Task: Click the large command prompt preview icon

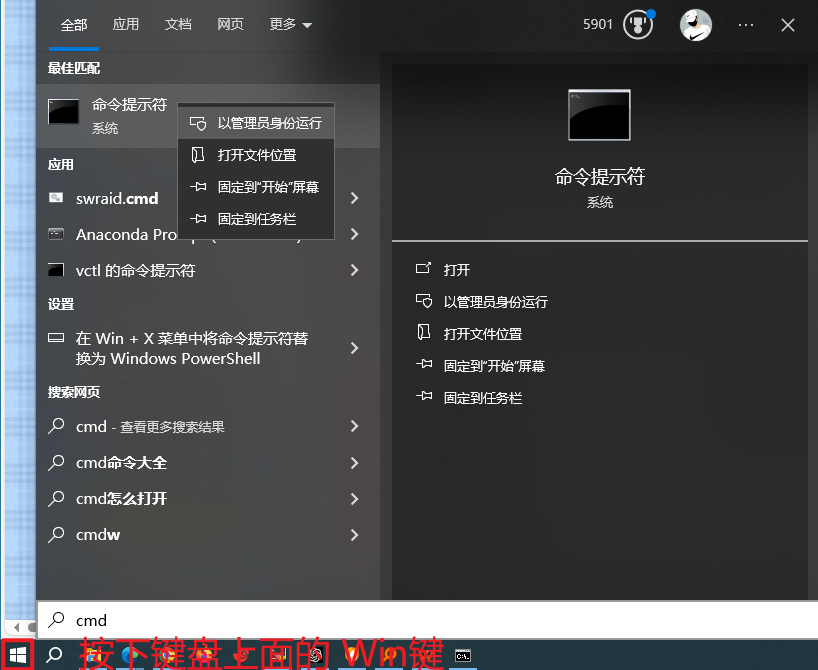Action: coord(599,115)
